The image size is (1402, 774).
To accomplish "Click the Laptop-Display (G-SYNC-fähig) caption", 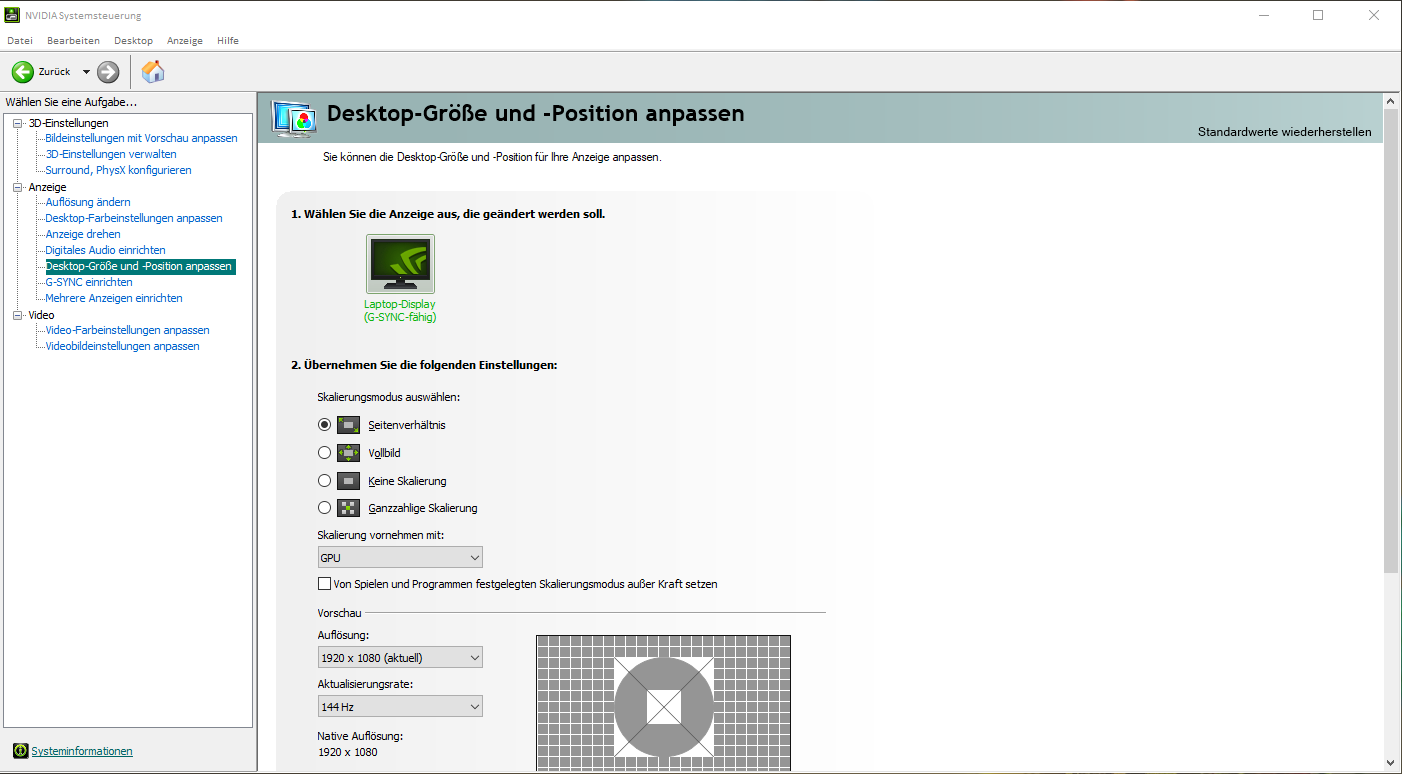I will point(400,310).
